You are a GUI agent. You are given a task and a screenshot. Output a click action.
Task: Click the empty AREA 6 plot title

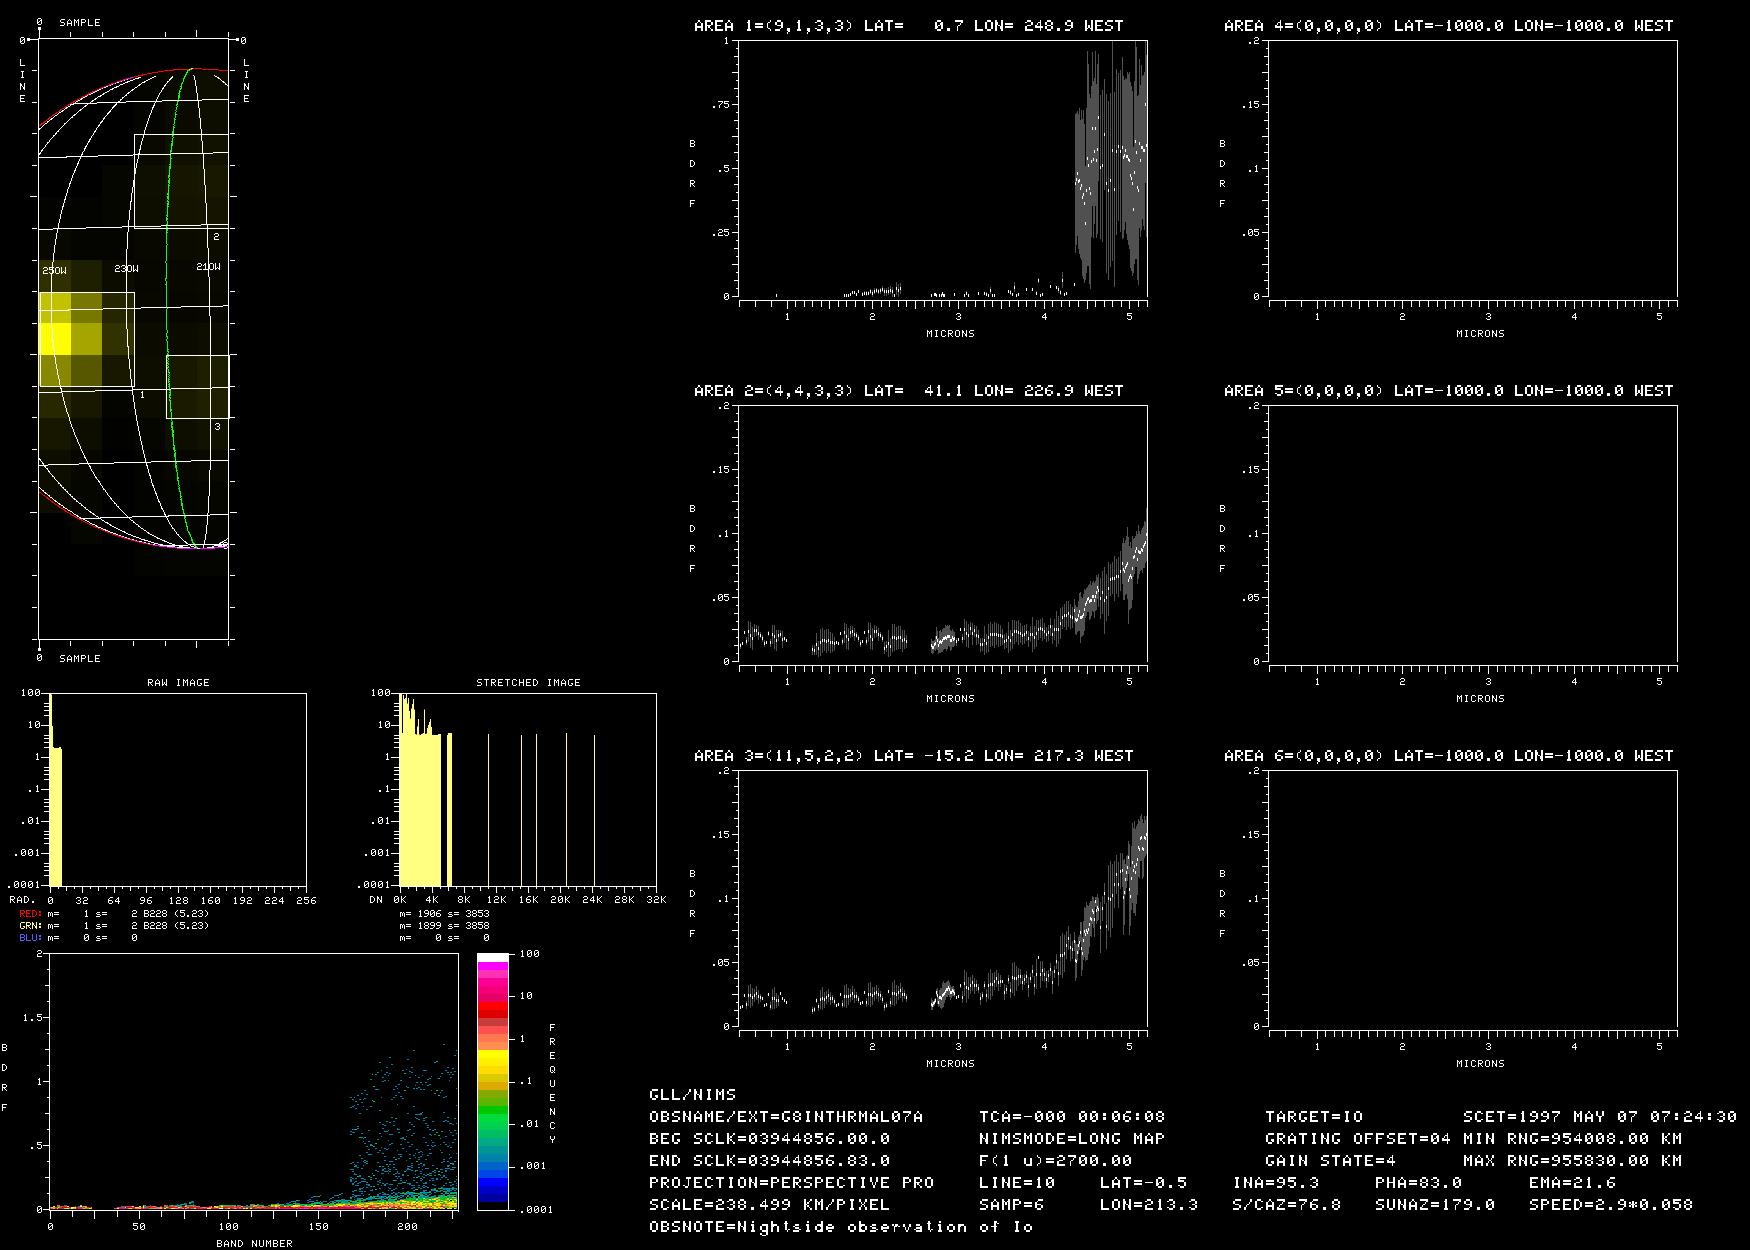pyautogui.click(x=1448, y=756)
